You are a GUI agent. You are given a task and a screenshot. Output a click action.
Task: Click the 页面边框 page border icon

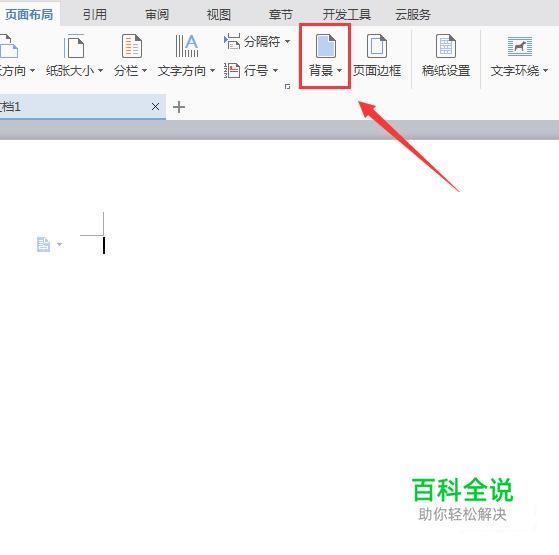[377, 46]
